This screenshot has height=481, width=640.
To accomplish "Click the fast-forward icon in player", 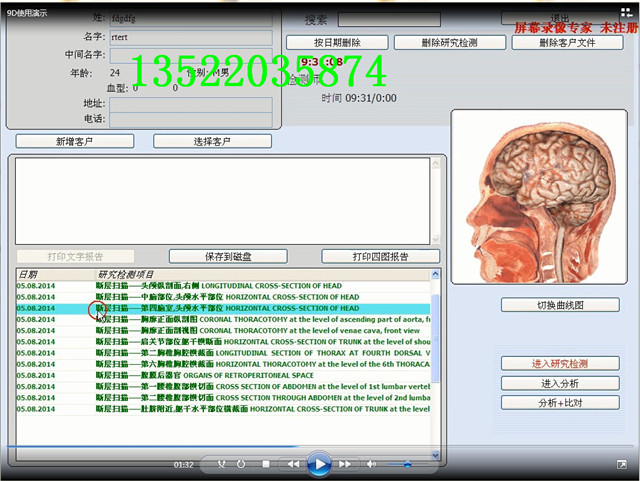I will point(346,464).
